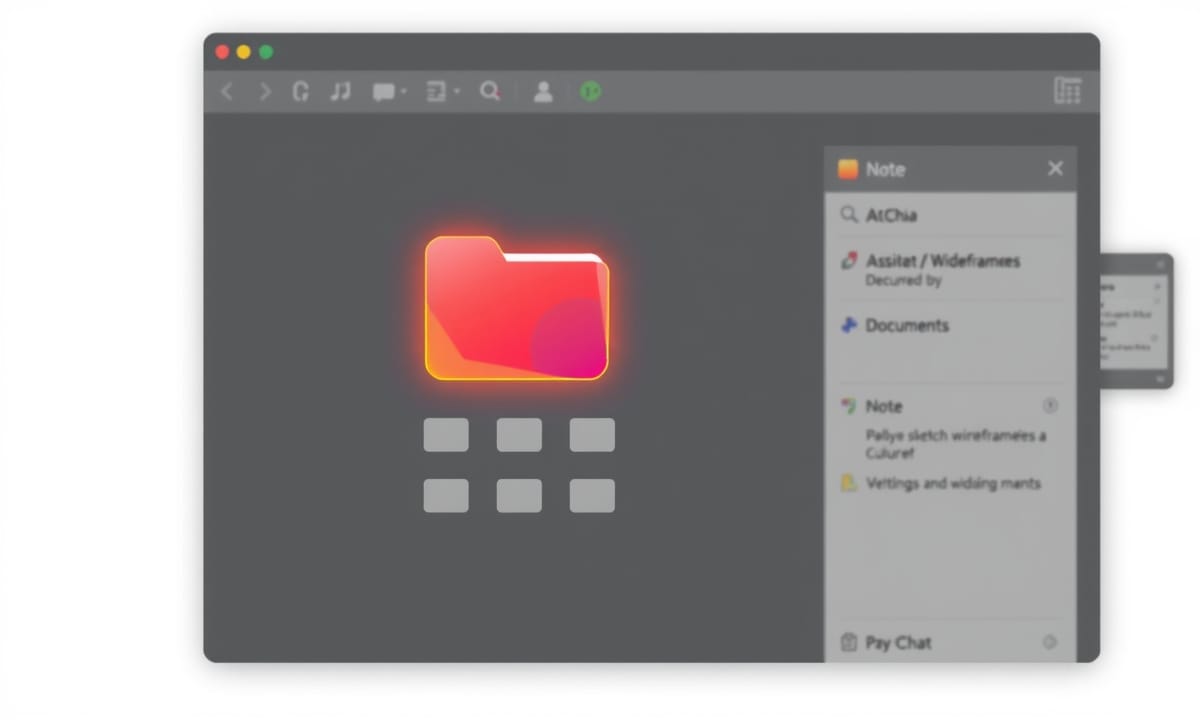Viewport: 1200px width, 720px height.
Task: Click the orange Note icon in panel header
Action: (848, 169)
